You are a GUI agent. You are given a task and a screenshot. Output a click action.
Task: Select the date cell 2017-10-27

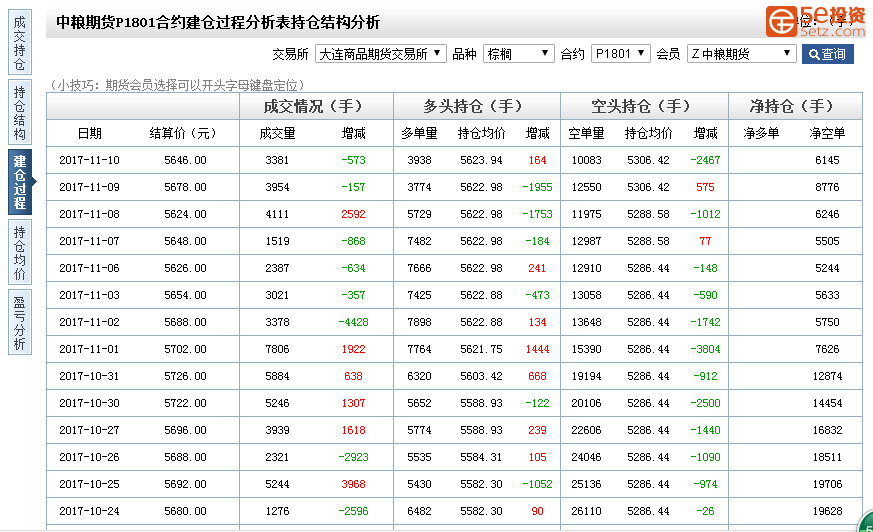[x=89, y=430]
